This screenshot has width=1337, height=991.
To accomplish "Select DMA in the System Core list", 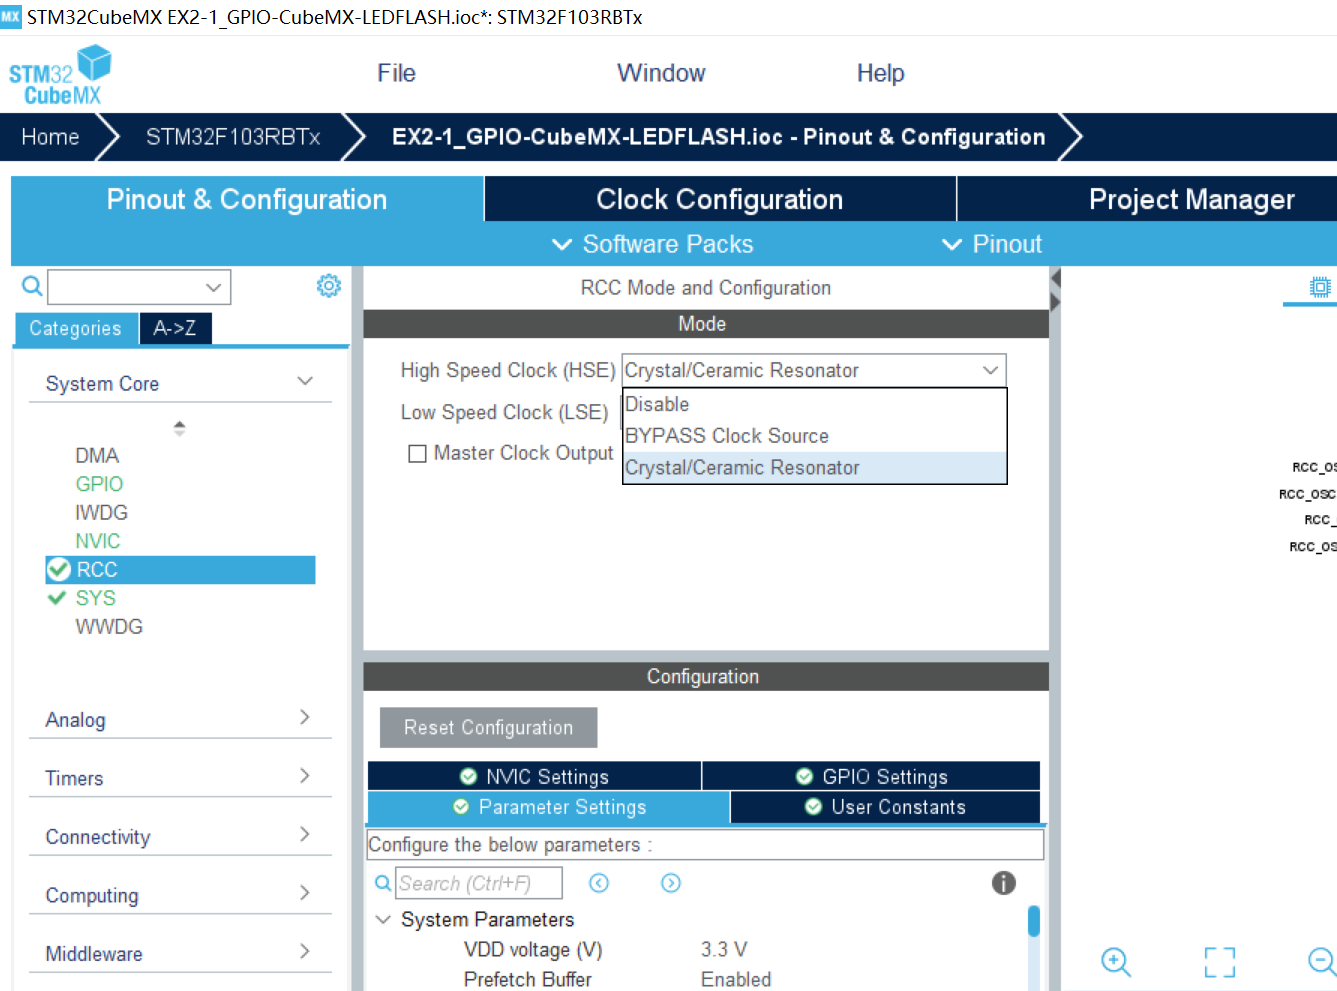I will [x=97, y=455].
